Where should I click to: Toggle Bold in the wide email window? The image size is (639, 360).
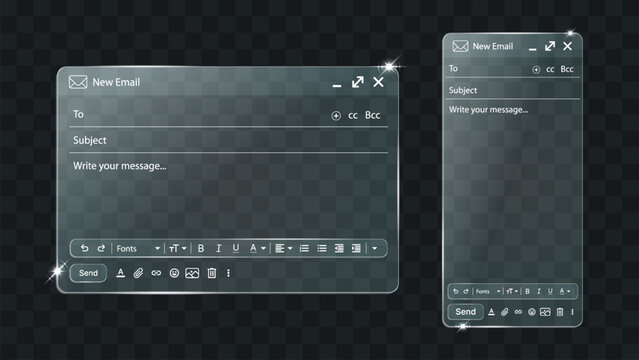coord(201,248)
